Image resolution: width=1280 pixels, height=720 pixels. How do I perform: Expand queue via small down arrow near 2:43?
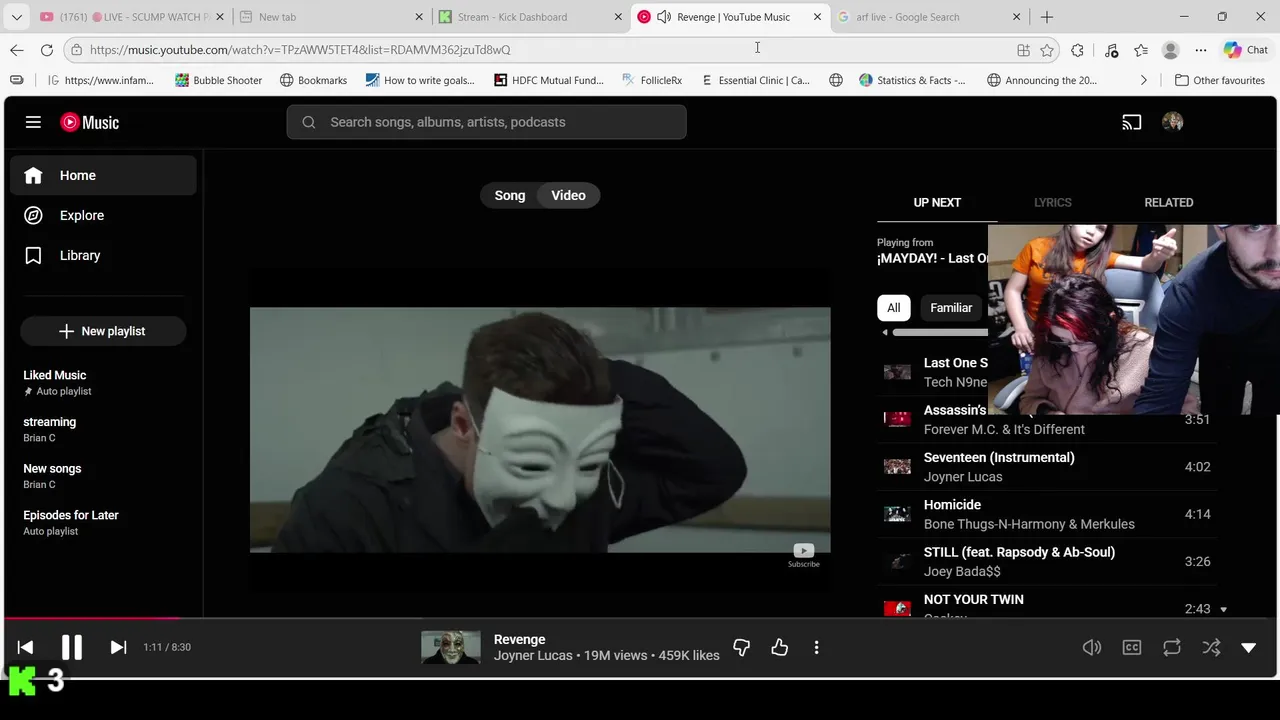pos(1223,609)
